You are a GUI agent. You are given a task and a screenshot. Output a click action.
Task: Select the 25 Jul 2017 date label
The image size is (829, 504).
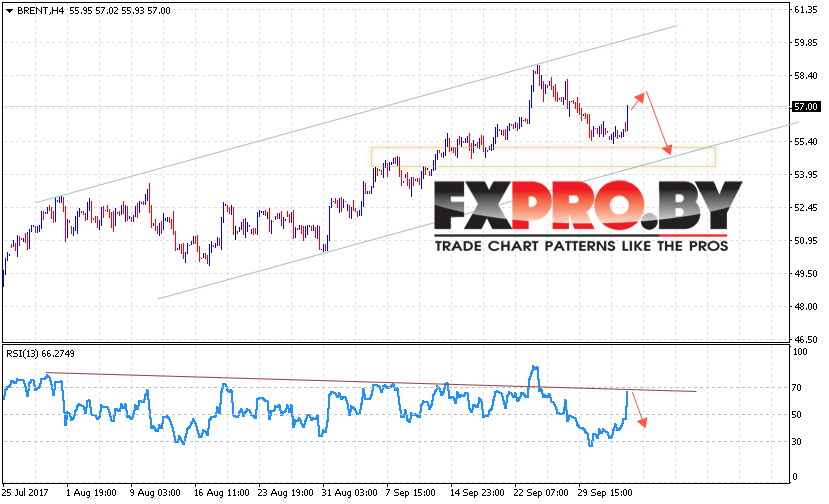pyautogui.click(x=25, y=492)
